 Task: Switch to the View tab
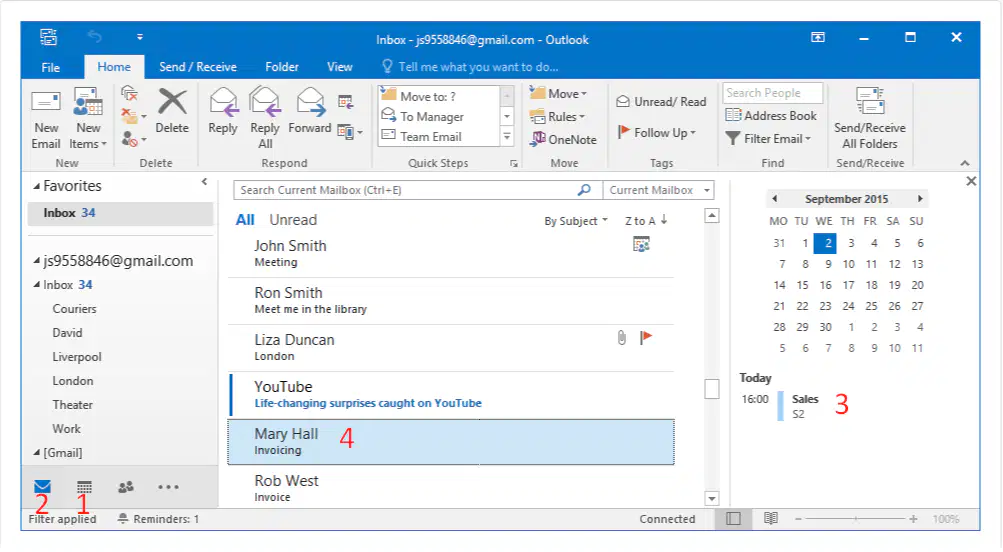[340, 67]
